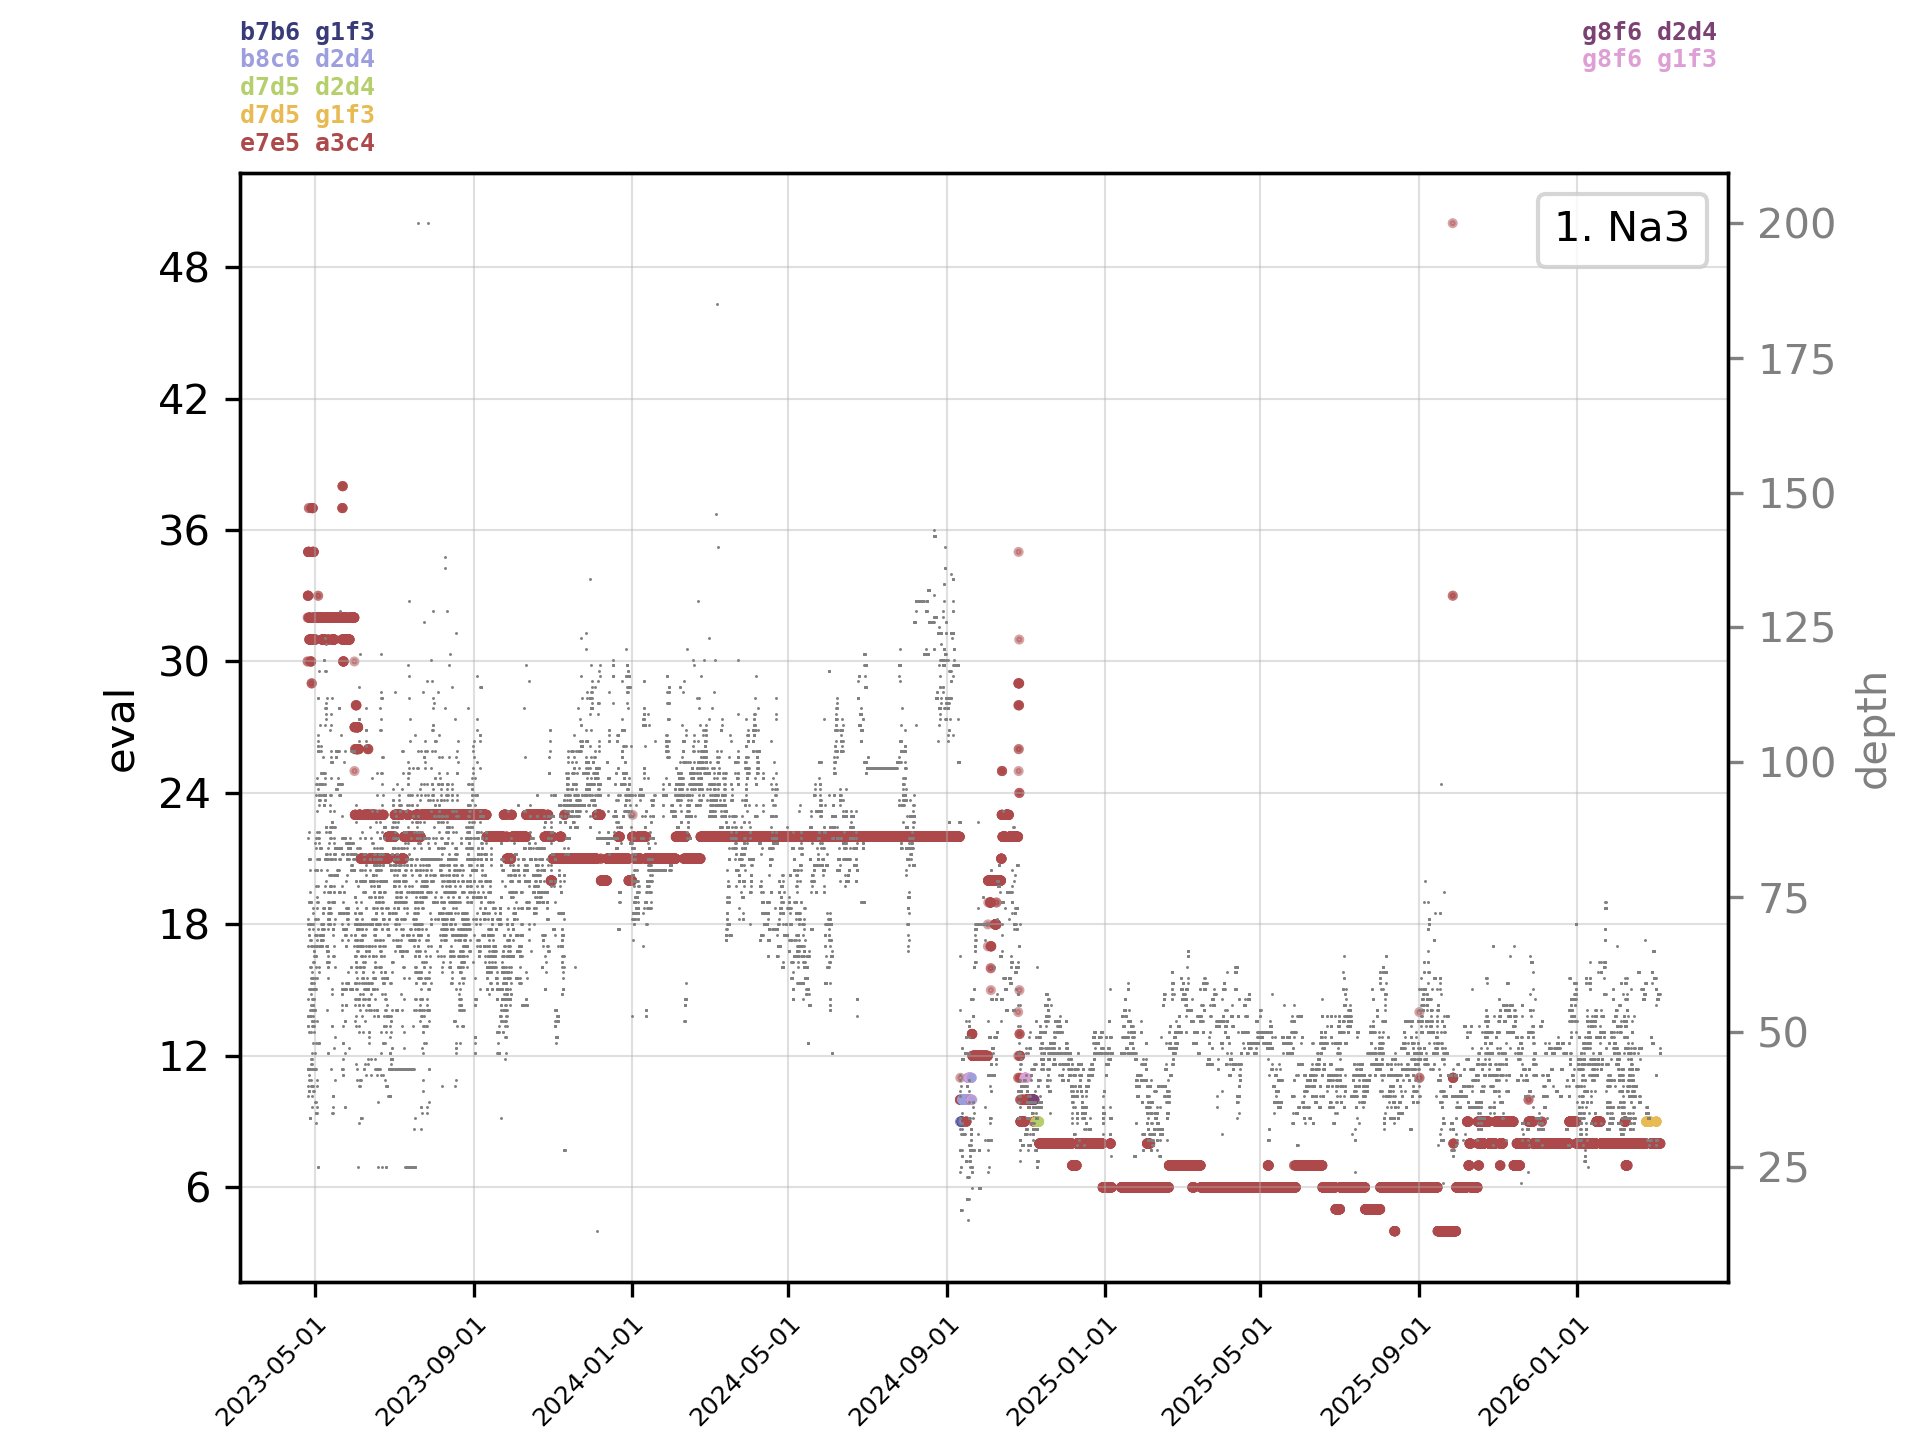Viewport: 1920px width, 1440px height.
Task: Click the 'eval' y-axis title
Action: (x=121, y=730)
